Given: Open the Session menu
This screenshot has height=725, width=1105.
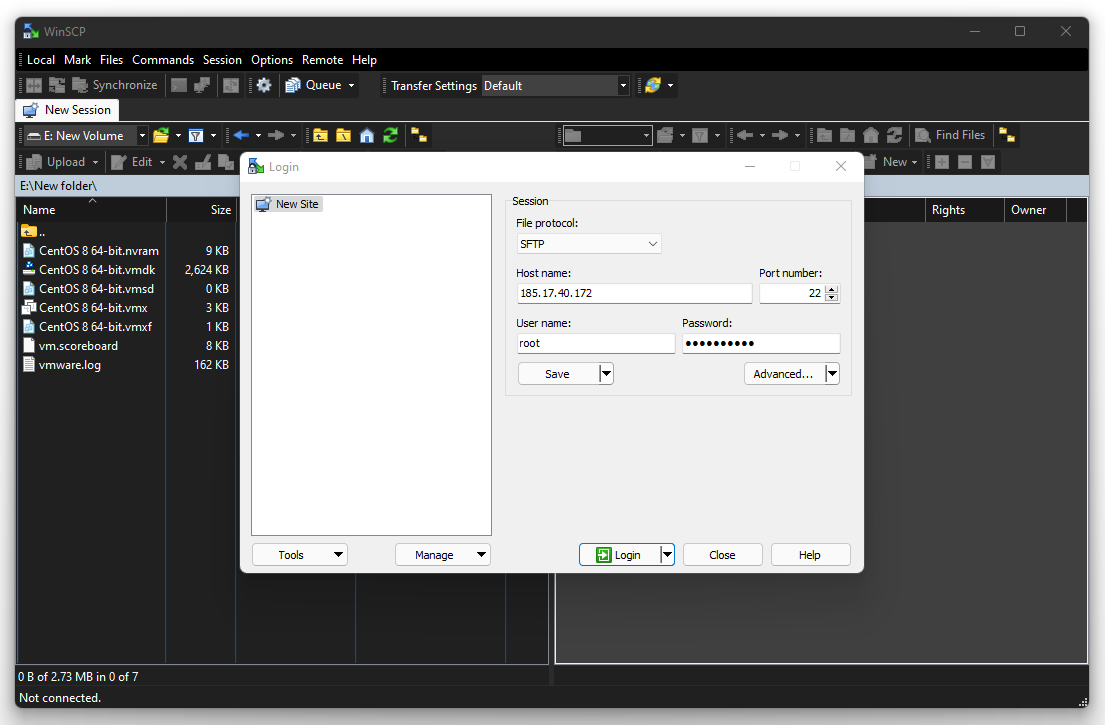Looking at the screenshot, I should click(222, 60).
